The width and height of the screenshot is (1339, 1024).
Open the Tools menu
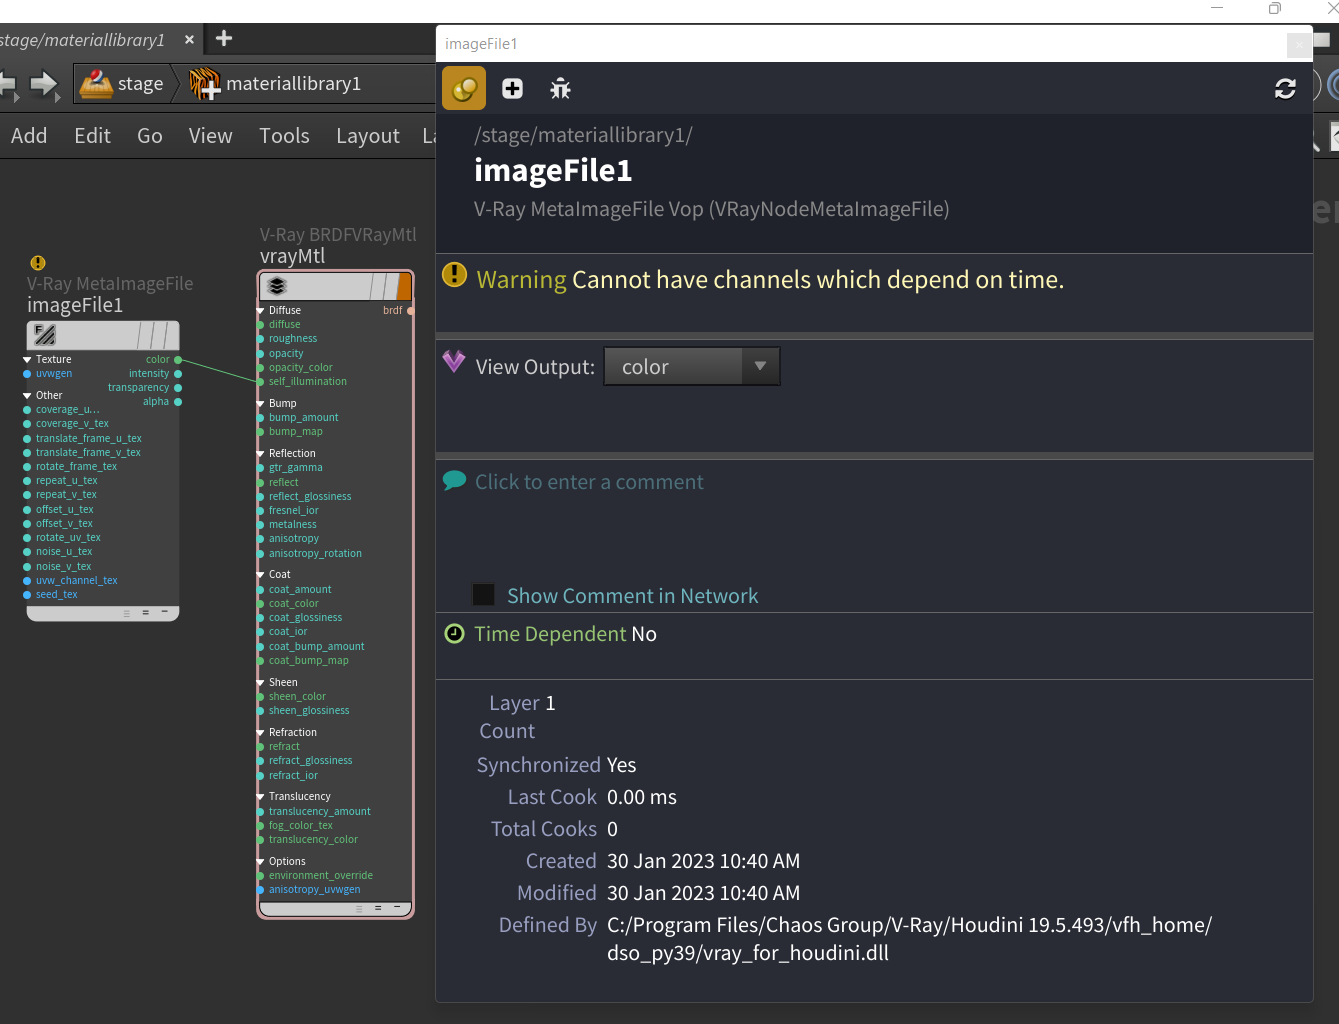click(284, 135)
